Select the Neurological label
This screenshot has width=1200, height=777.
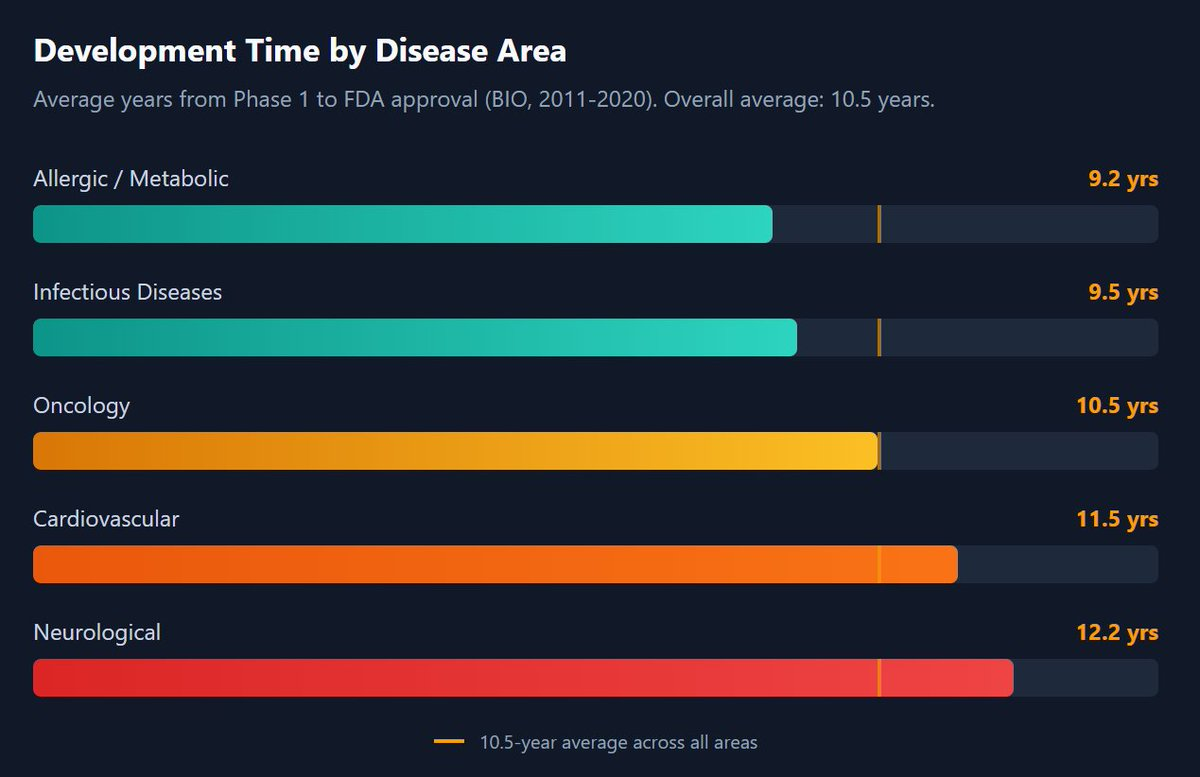[x=97, y=633]
